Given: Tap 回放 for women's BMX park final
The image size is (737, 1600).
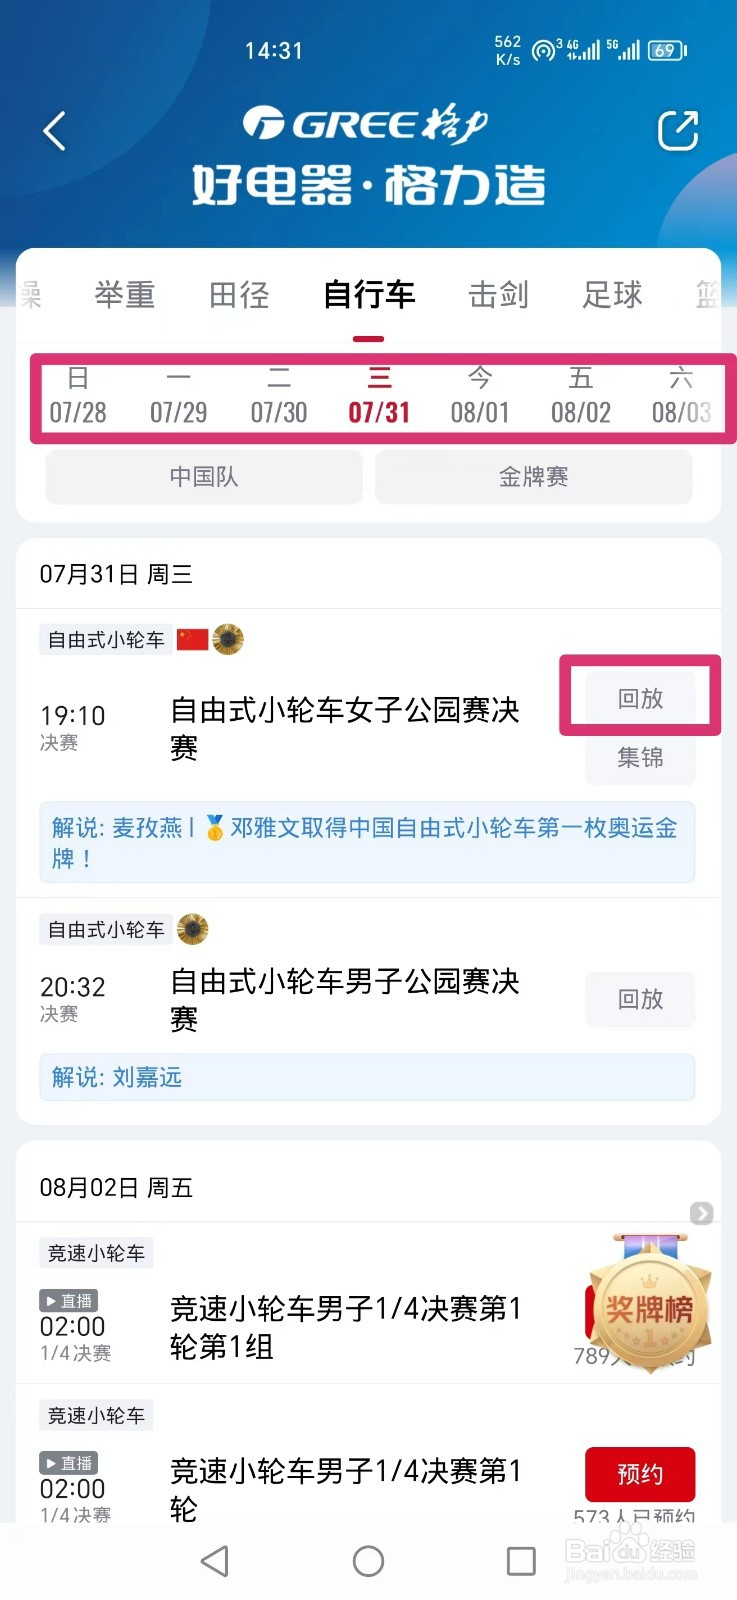Looking at the screenshot, I should 640,698.
